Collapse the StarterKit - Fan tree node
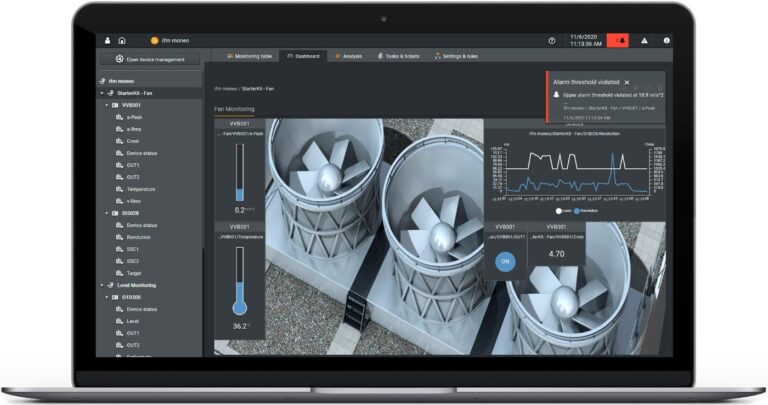Screen dimensions: 768x405 click(103, 93)
